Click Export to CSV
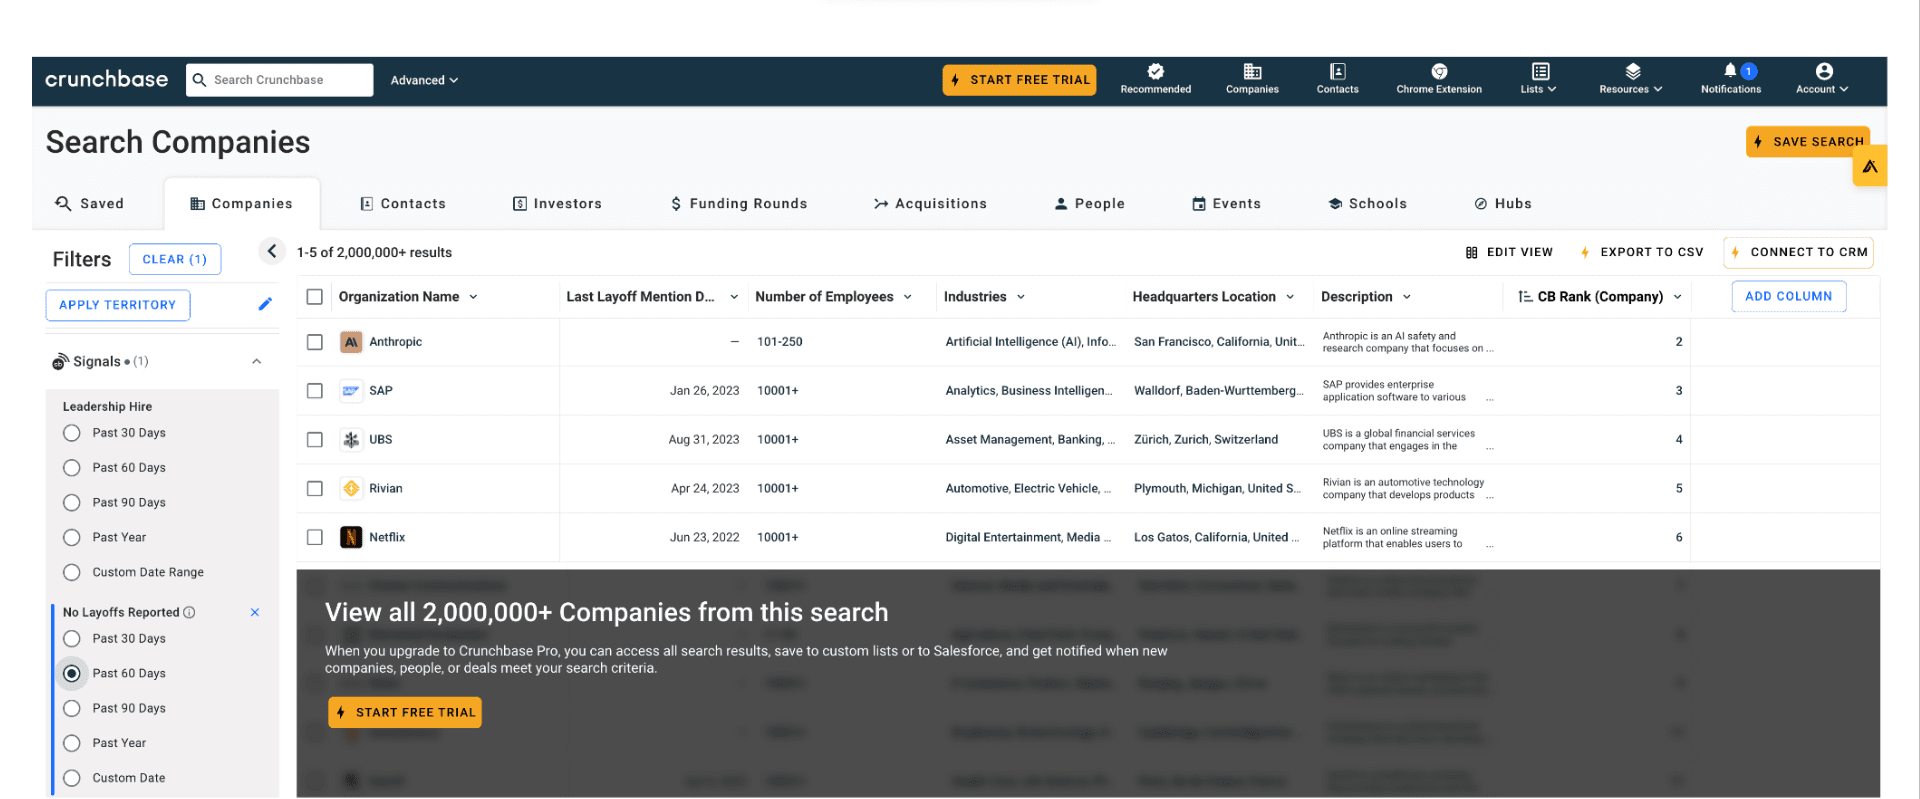 click(1642, 252)
